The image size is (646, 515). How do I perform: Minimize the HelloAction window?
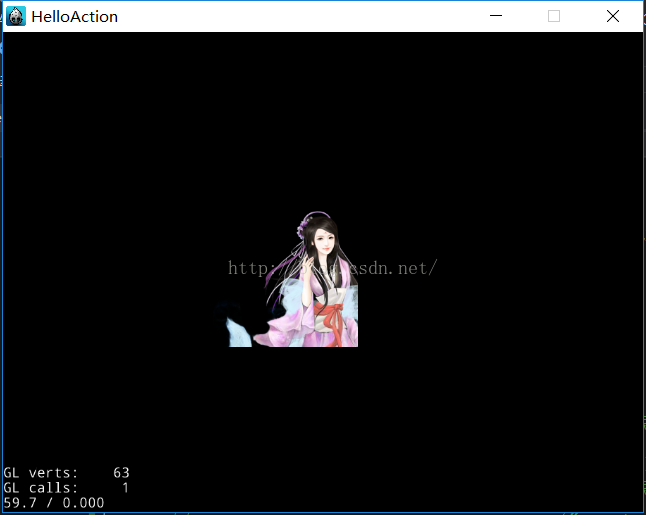click(496, 16)
